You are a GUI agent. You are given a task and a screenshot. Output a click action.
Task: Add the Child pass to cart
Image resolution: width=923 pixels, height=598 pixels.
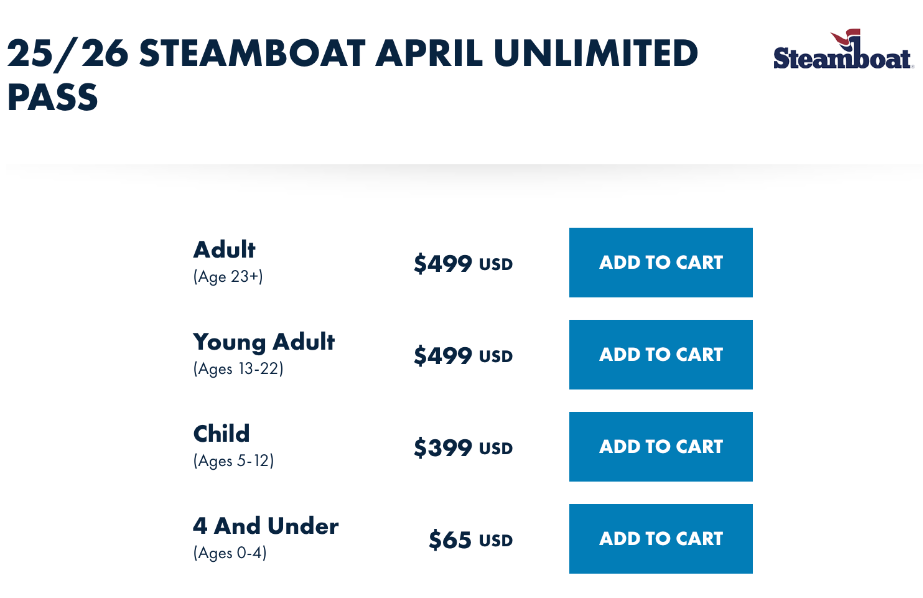660,447
